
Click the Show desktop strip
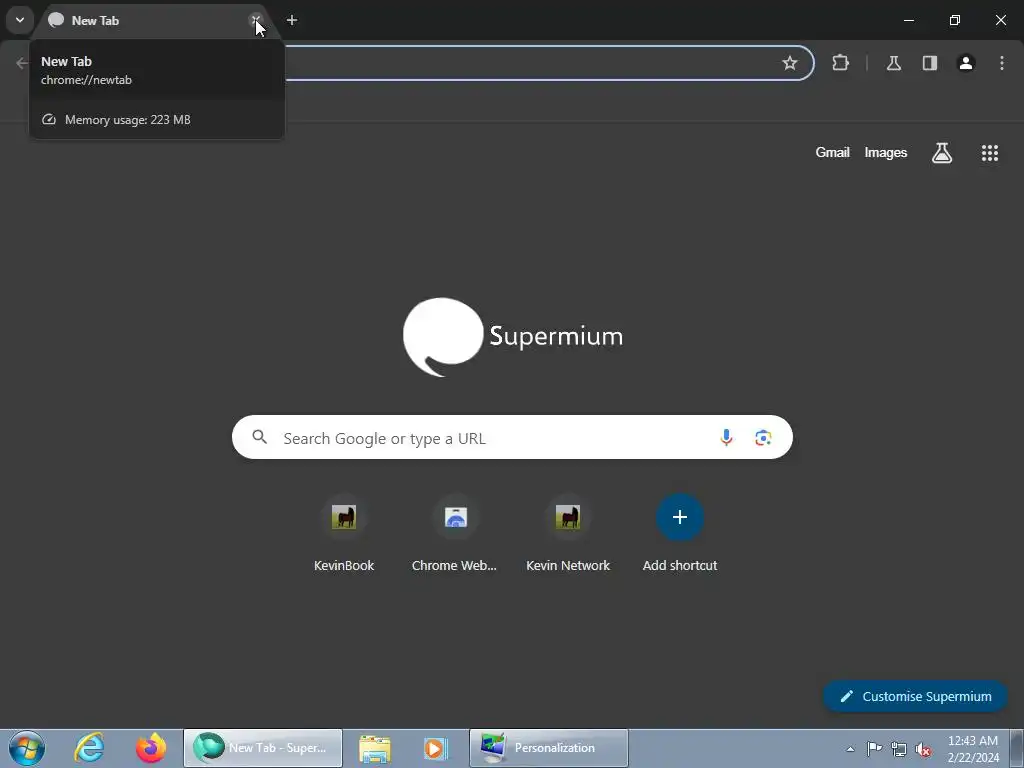pyautogui.click(x=1016, y=748)
